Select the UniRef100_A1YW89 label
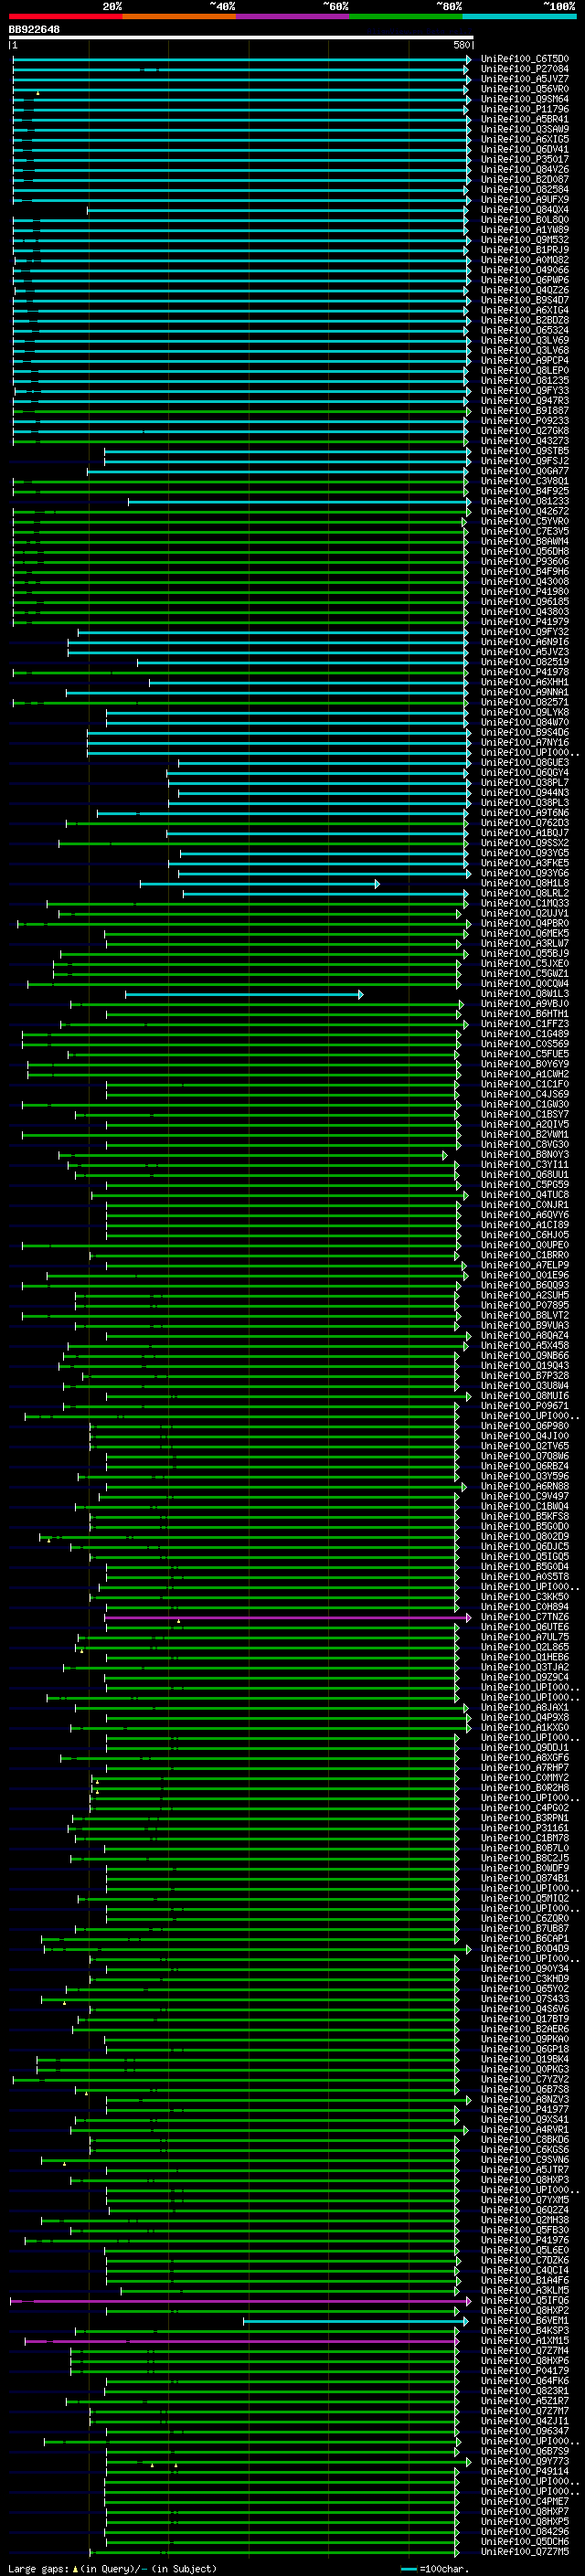Viewport: 585px width, 2576px height. pyautogui.click(x=525, y=230)
